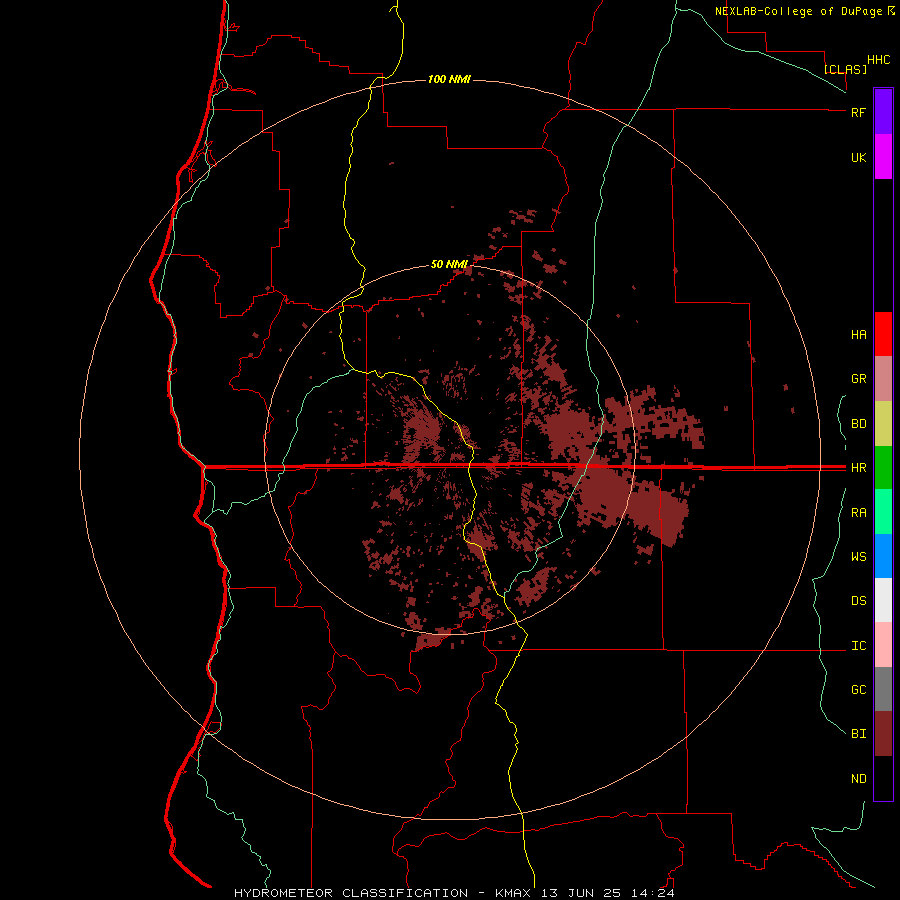Screen dimensions: 900x900
Task: Click the 50 NMI range ring label
Action: click(x=449, y=264)
